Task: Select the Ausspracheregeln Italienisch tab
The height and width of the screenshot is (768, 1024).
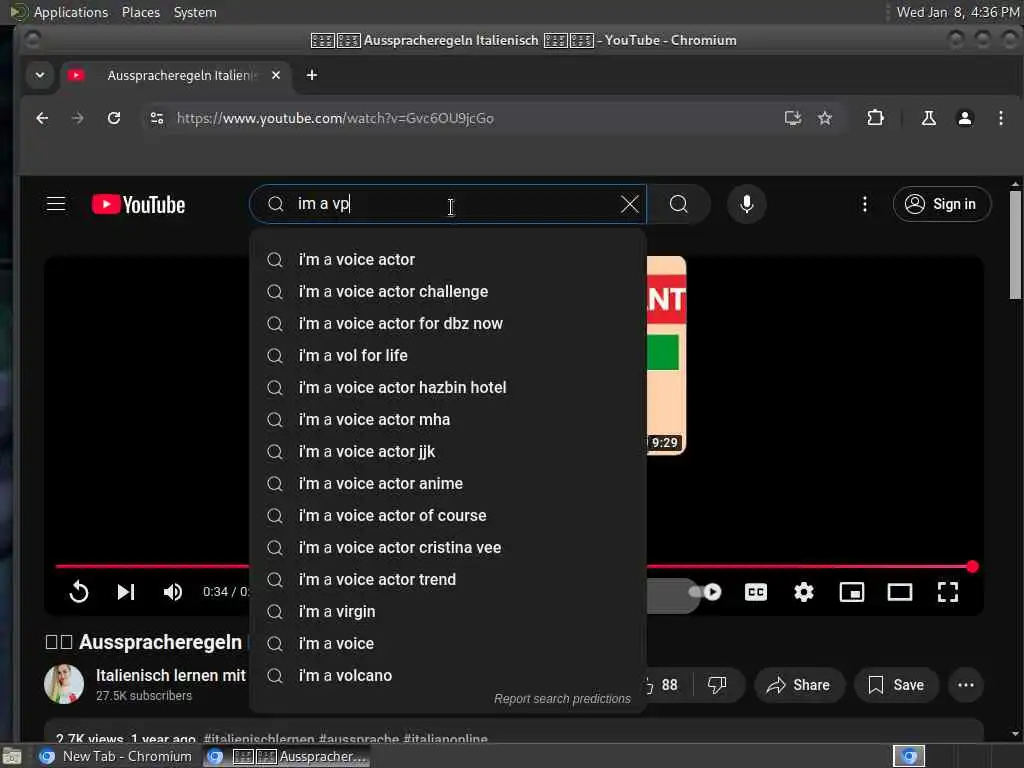Action: pos(173,75)
